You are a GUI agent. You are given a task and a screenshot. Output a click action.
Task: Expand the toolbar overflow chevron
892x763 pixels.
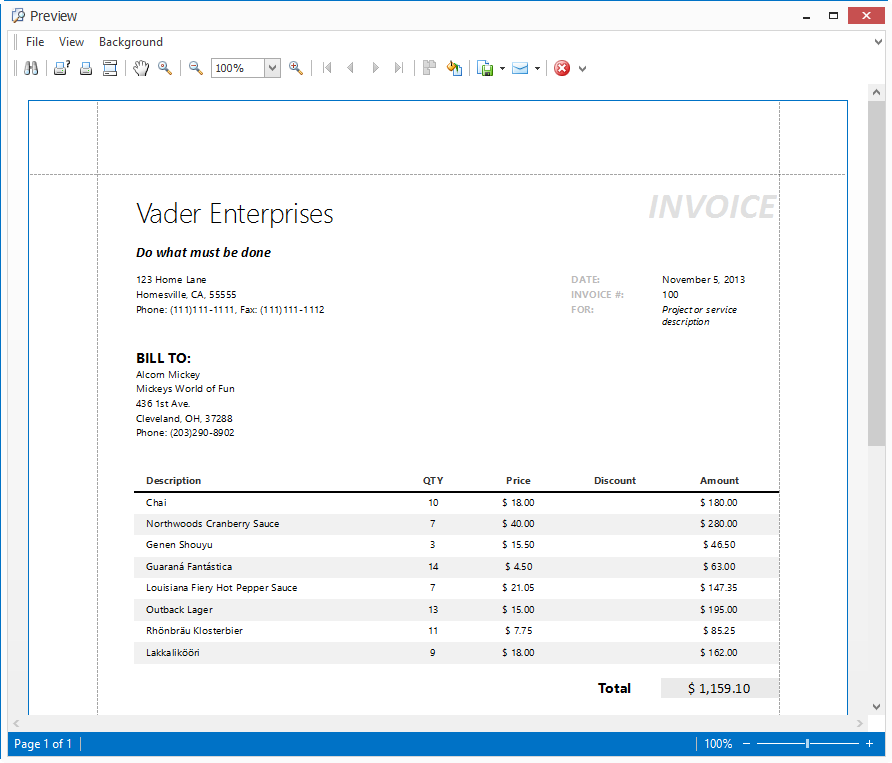pos(583,69)
